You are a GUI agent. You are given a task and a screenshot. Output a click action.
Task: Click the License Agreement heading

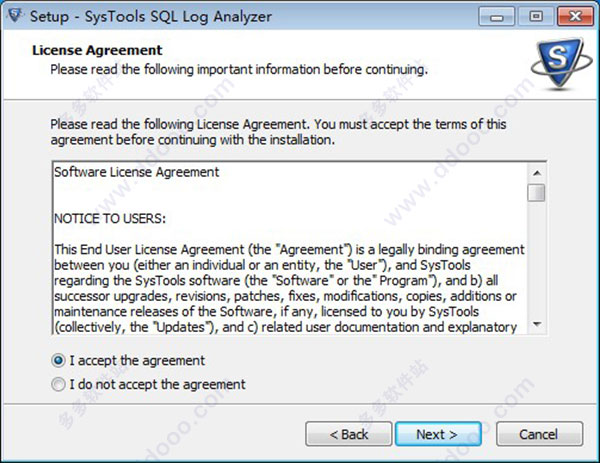click(97, 50)
